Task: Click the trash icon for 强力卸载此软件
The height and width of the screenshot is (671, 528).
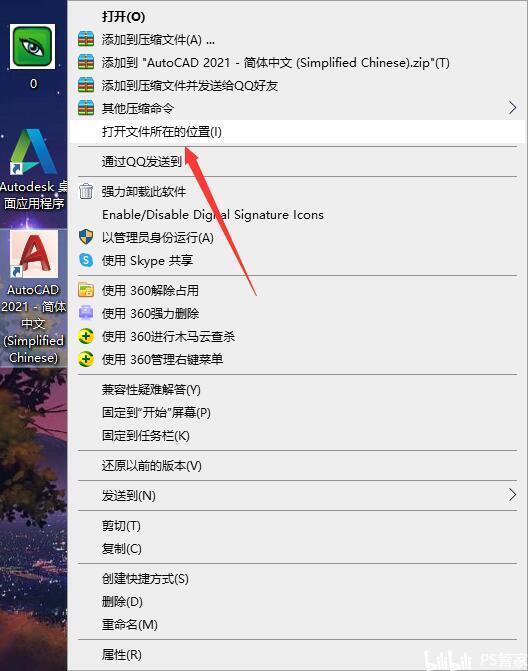Action: click(86, 191)
